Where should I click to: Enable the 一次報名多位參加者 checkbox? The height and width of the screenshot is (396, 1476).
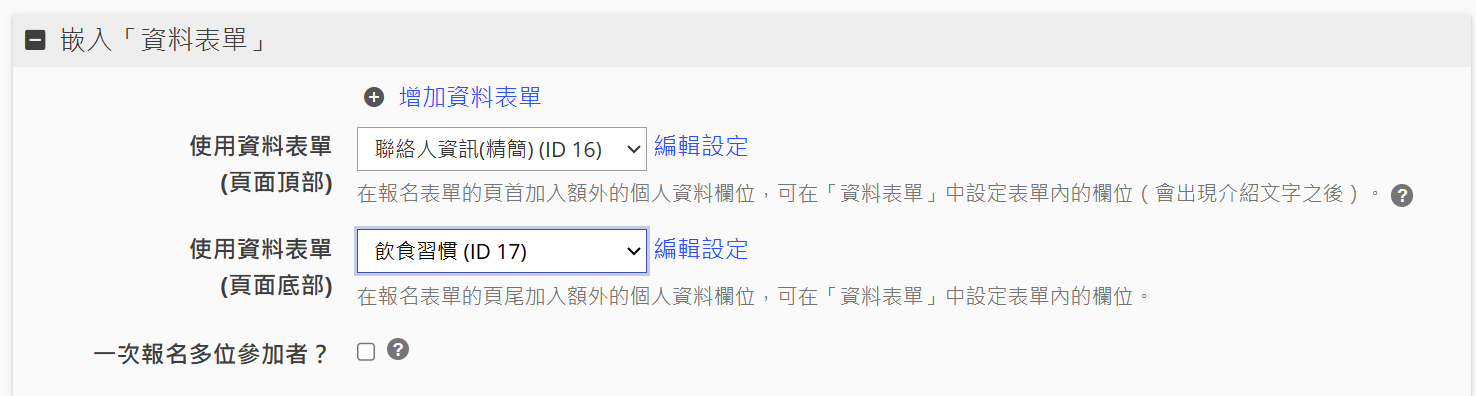(x=366, y=352)
